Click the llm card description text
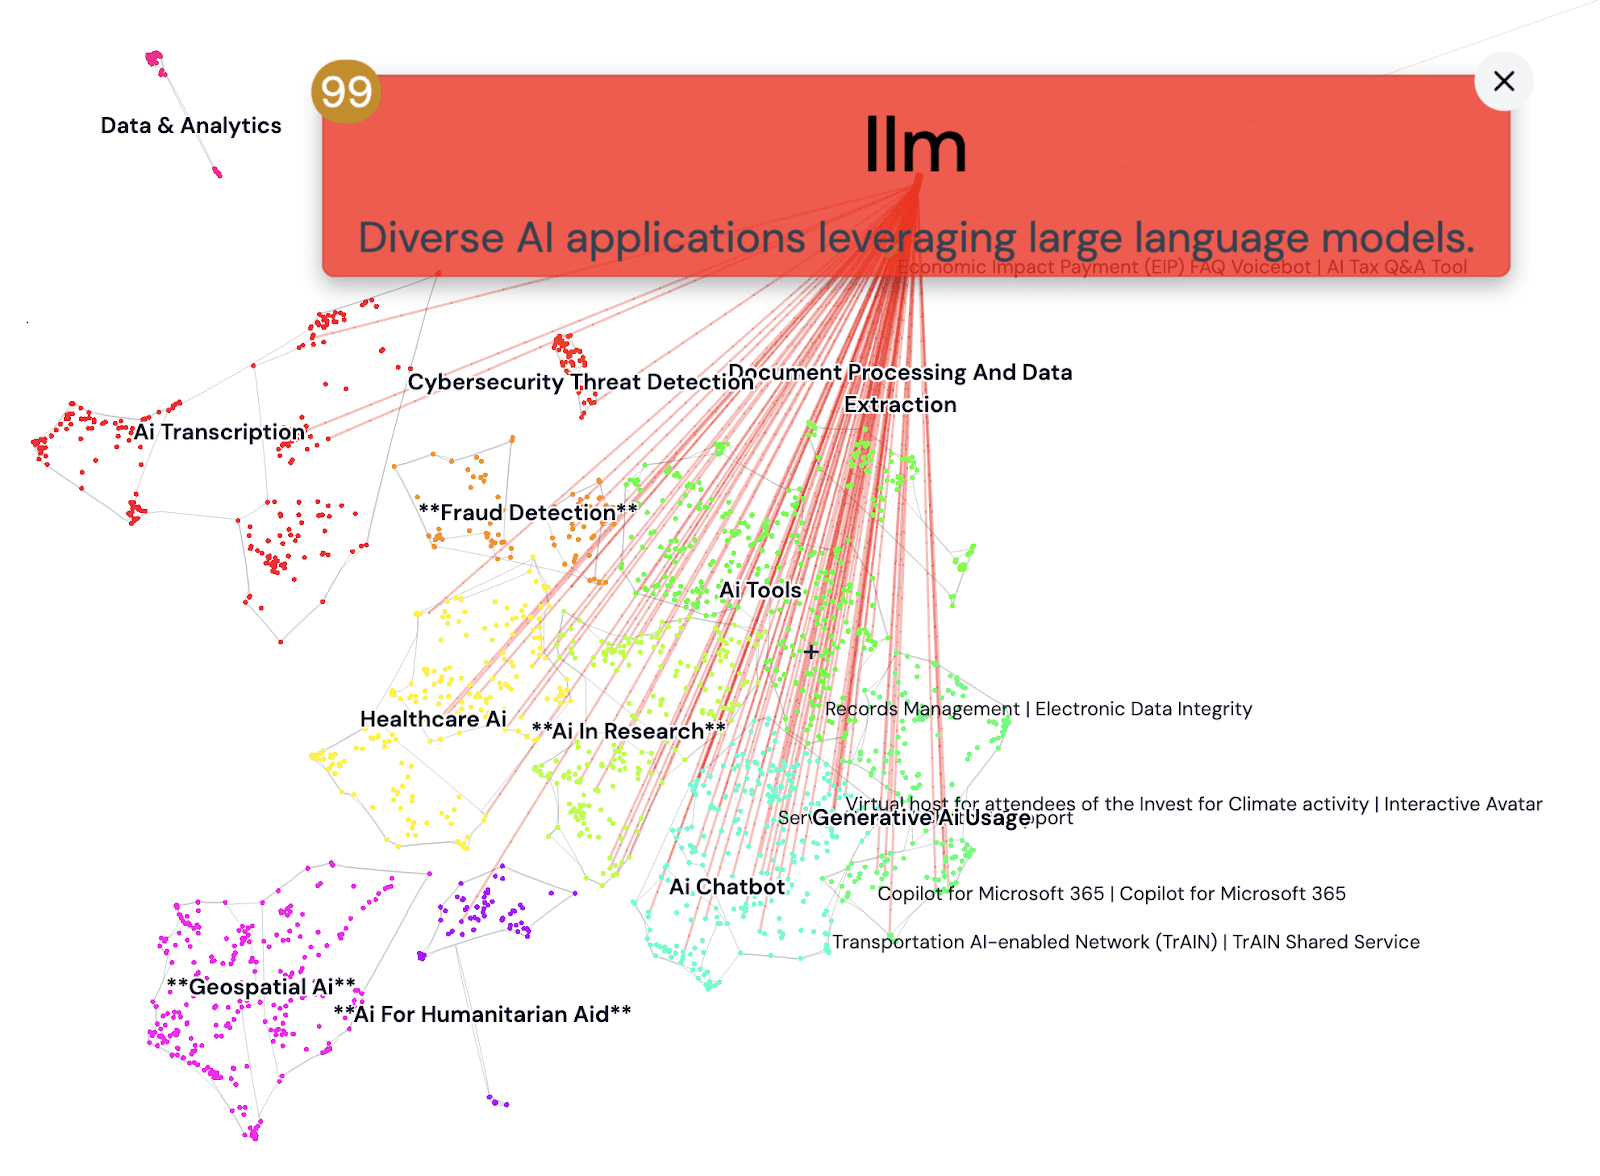Screen dimensions: 1600x1176 coord(915,238)
